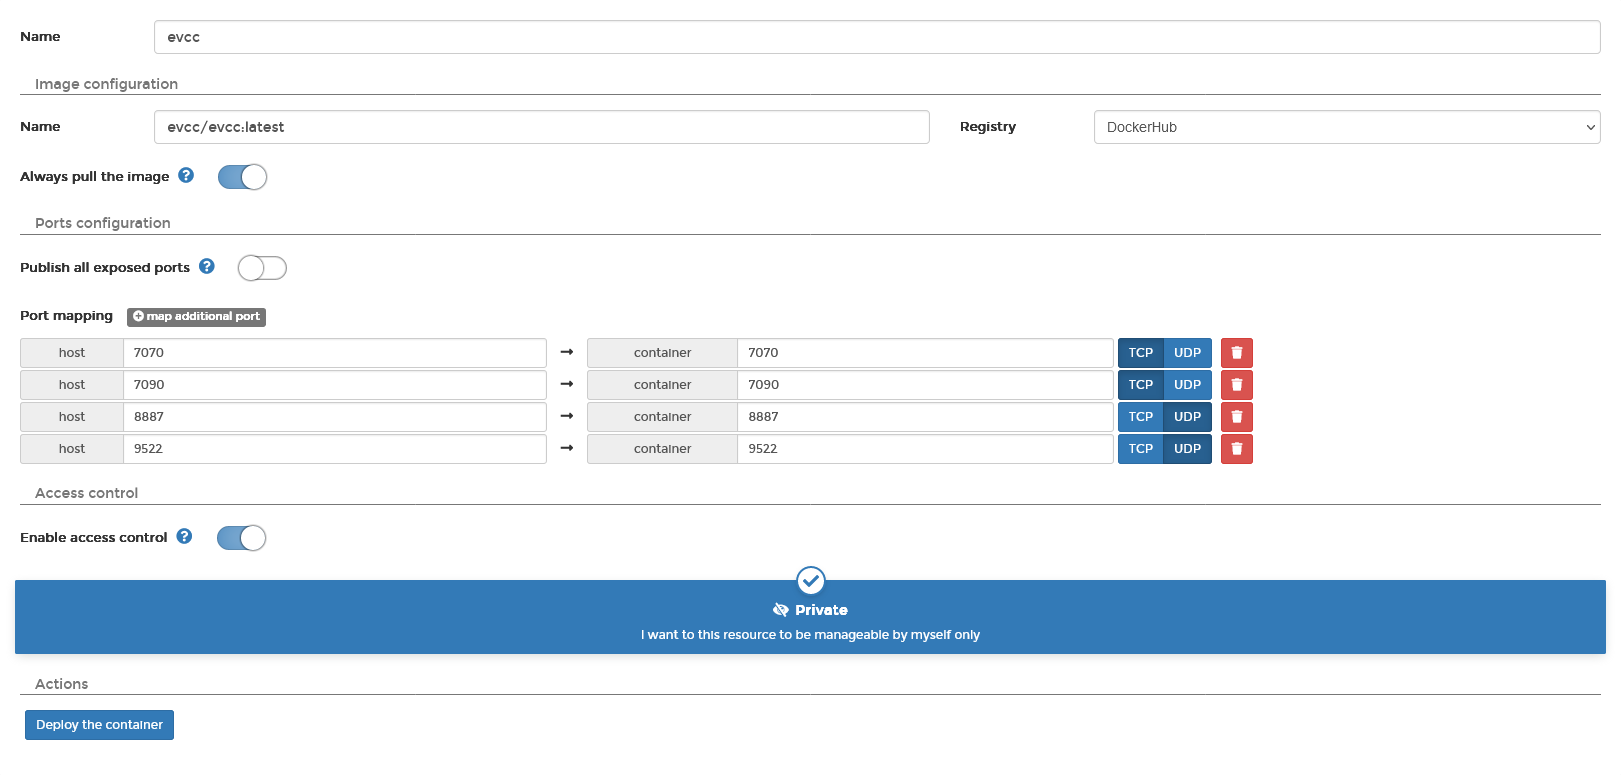The image size is (1621, 775).
Task: Click the checkmark icon above Private
Action: coord(810,580)
